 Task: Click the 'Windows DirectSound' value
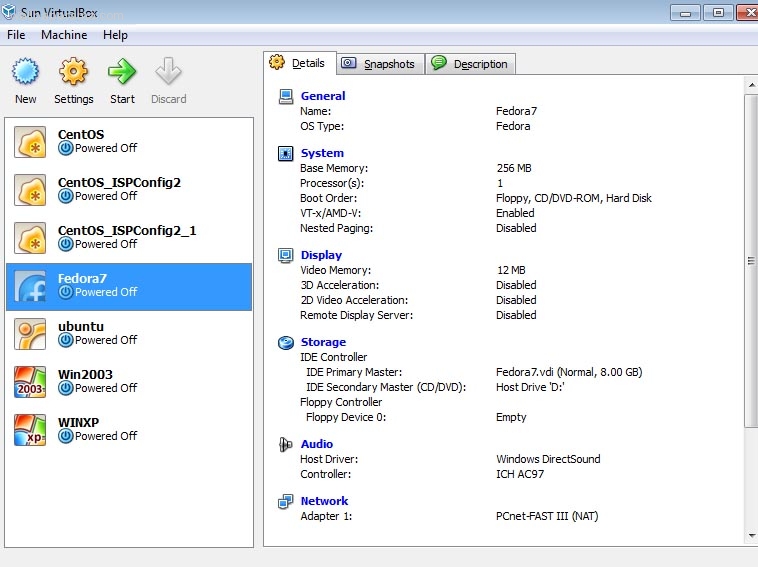548,459
